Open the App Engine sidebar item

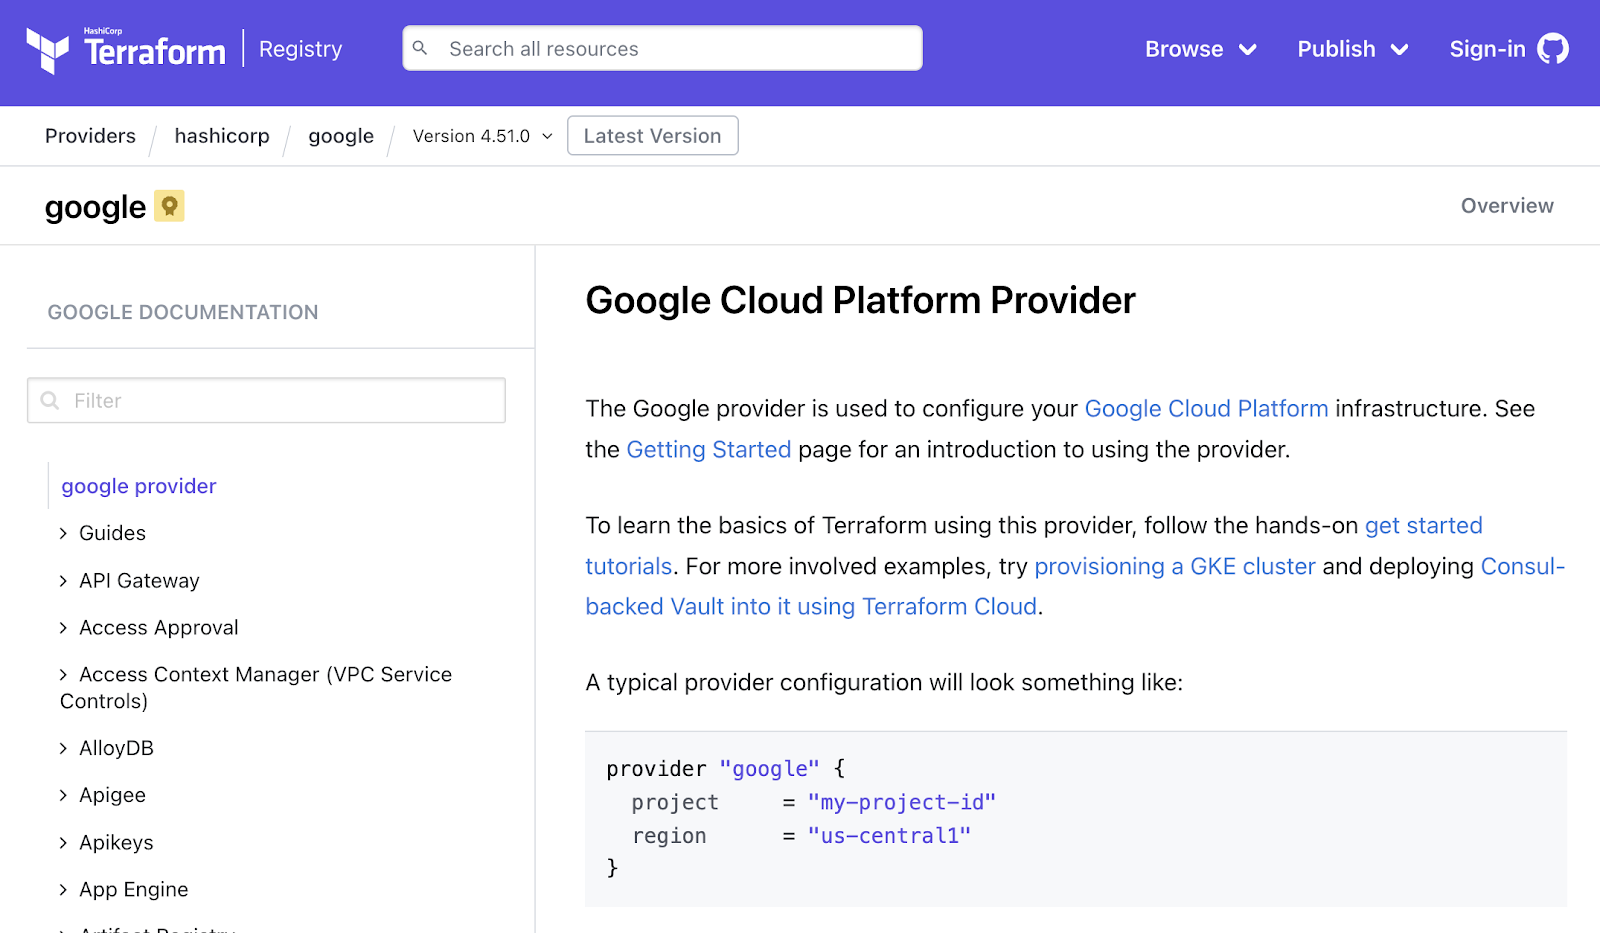tap(134, 890)
